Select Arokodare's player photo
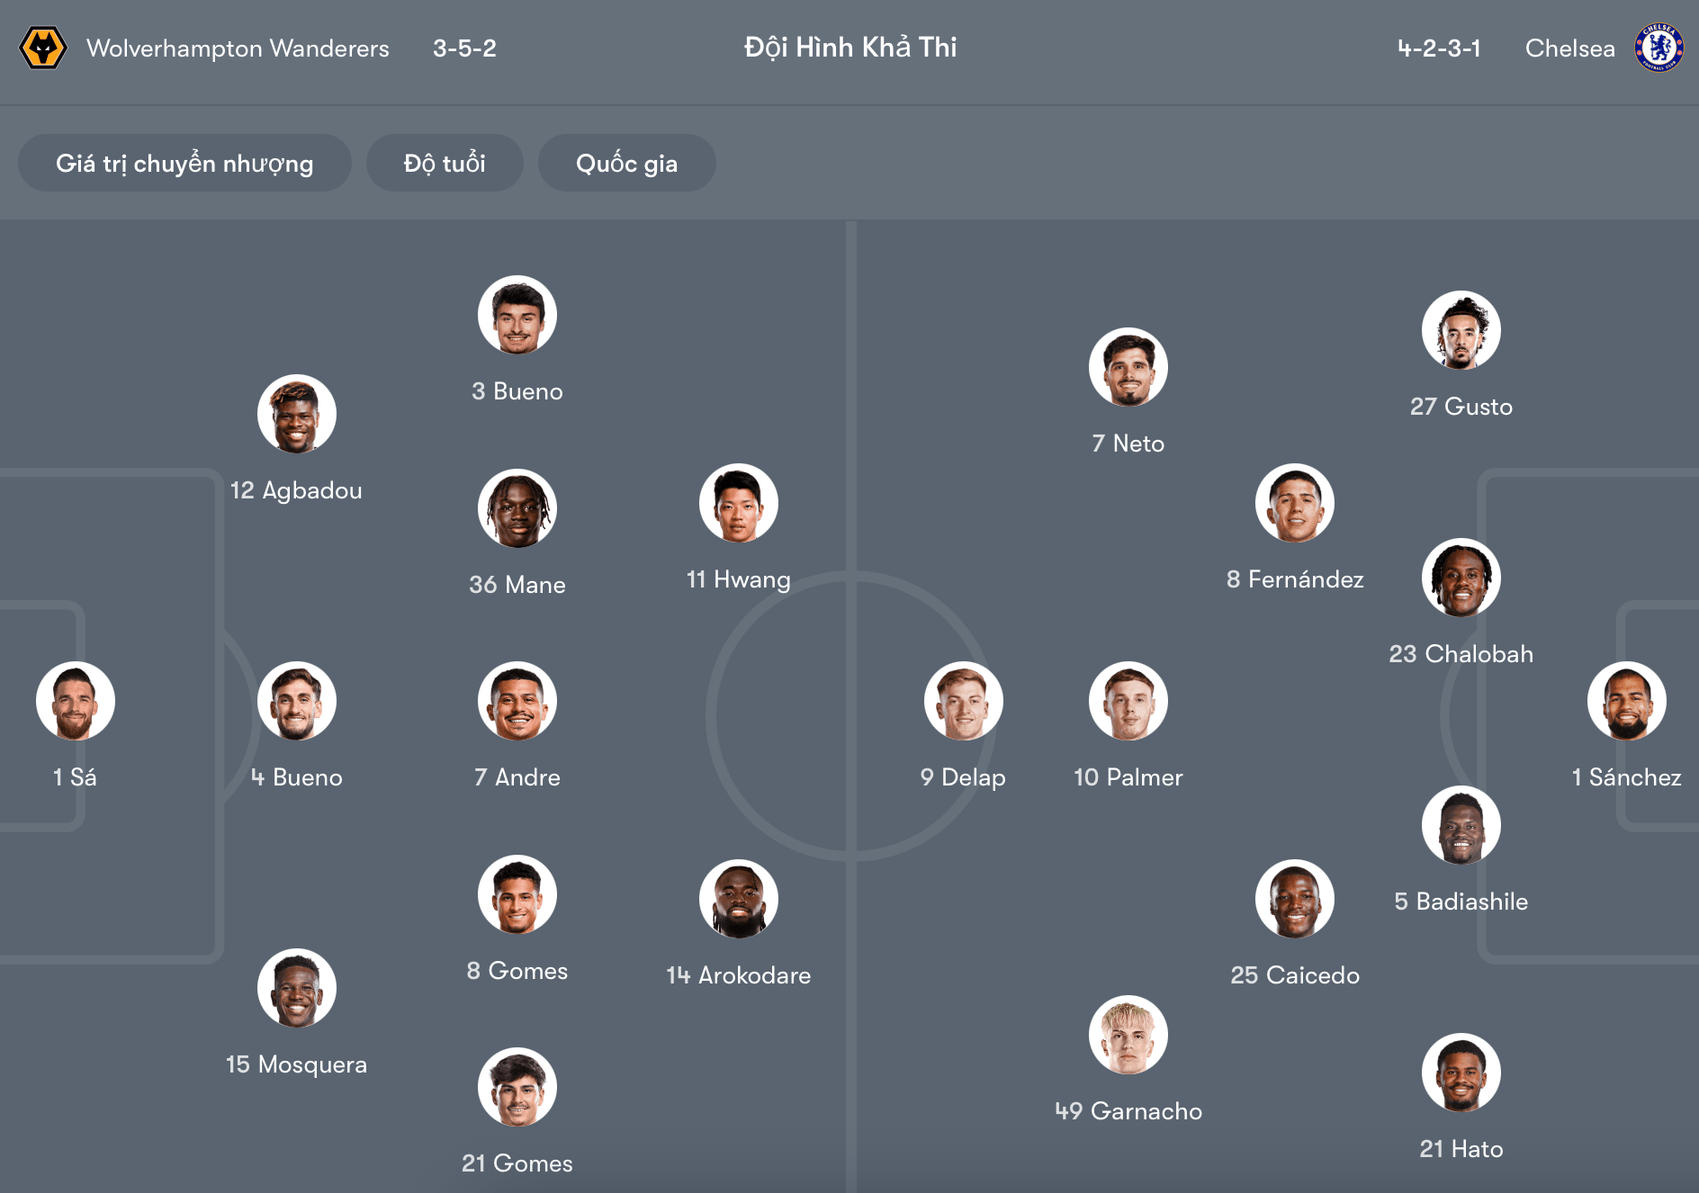Viewport: 1699px width, 1193px height. 738,899
